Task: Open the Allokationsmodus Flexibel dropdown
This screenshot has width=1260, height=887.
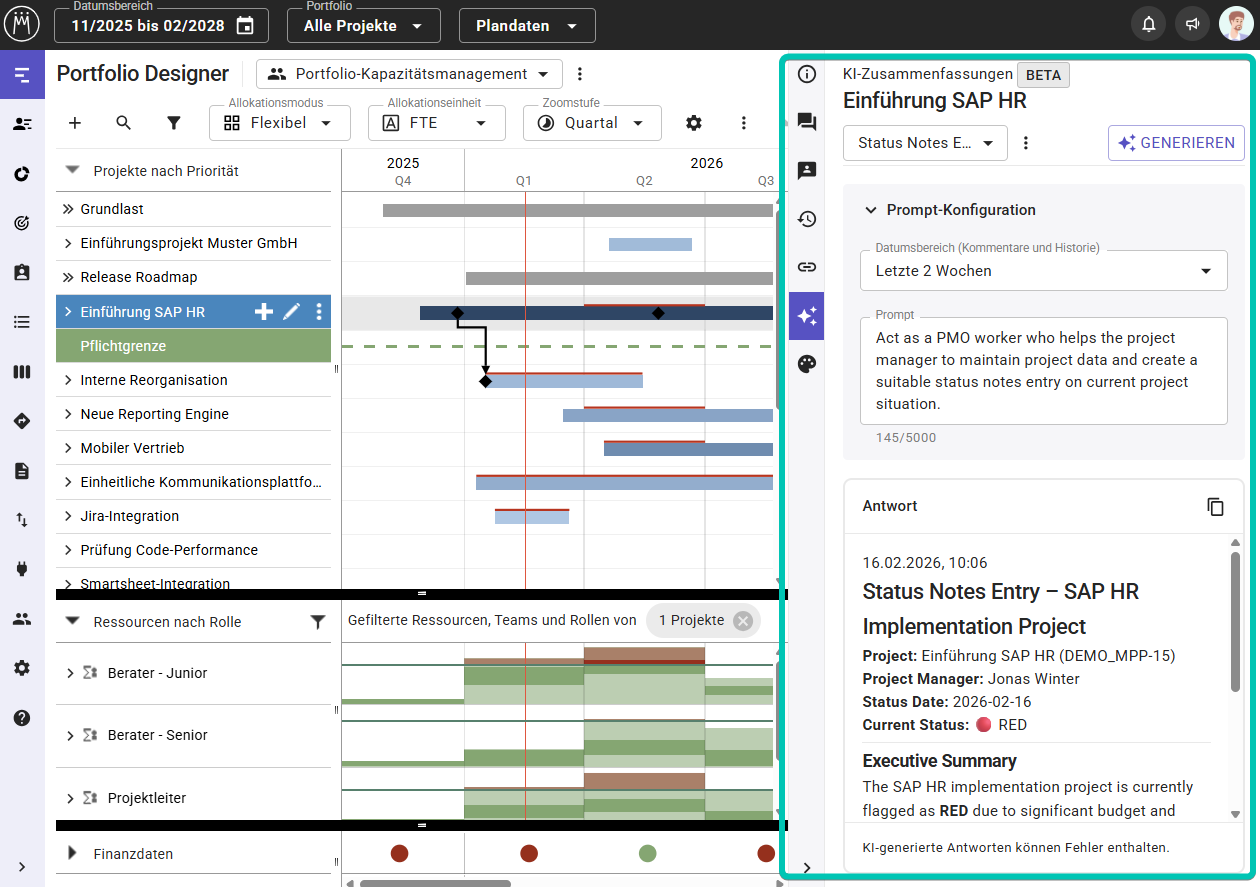Action: pos(279,123)
